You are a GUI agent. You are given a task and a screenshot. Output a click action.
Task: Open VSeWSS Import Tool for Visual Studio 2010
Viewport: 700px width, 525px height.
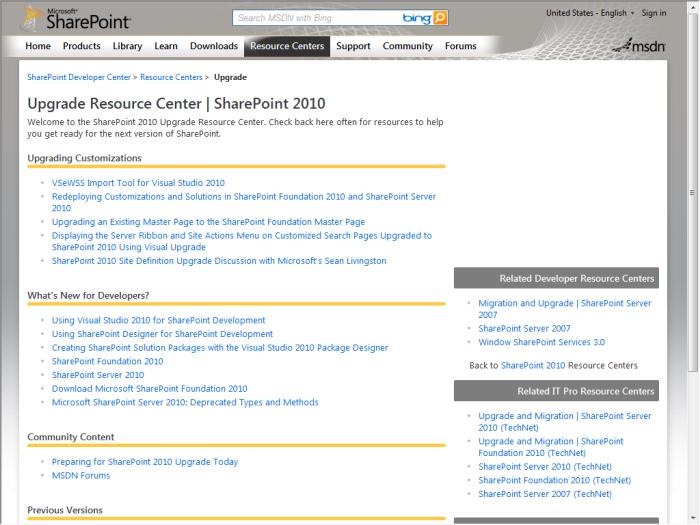tap(138, 183)
